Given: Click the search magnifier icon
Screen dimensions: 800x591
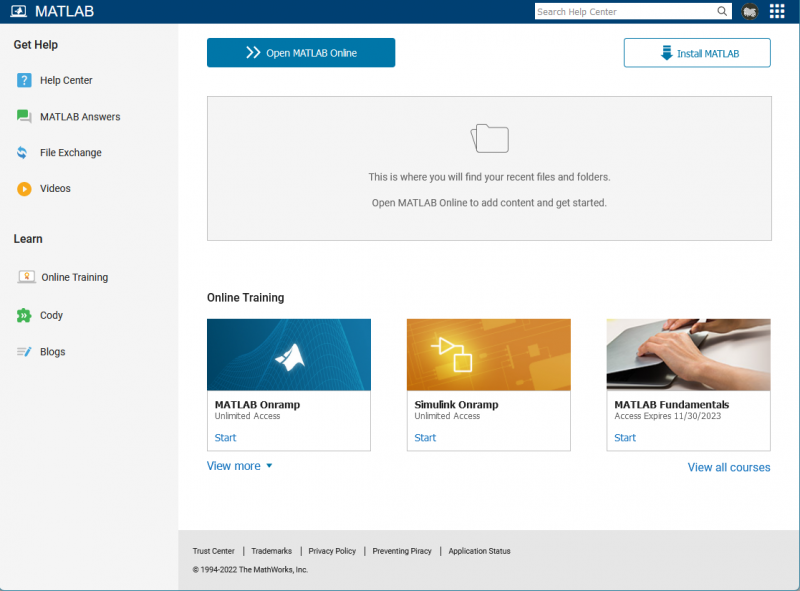Looking at the screenshot, I should 722,11.
